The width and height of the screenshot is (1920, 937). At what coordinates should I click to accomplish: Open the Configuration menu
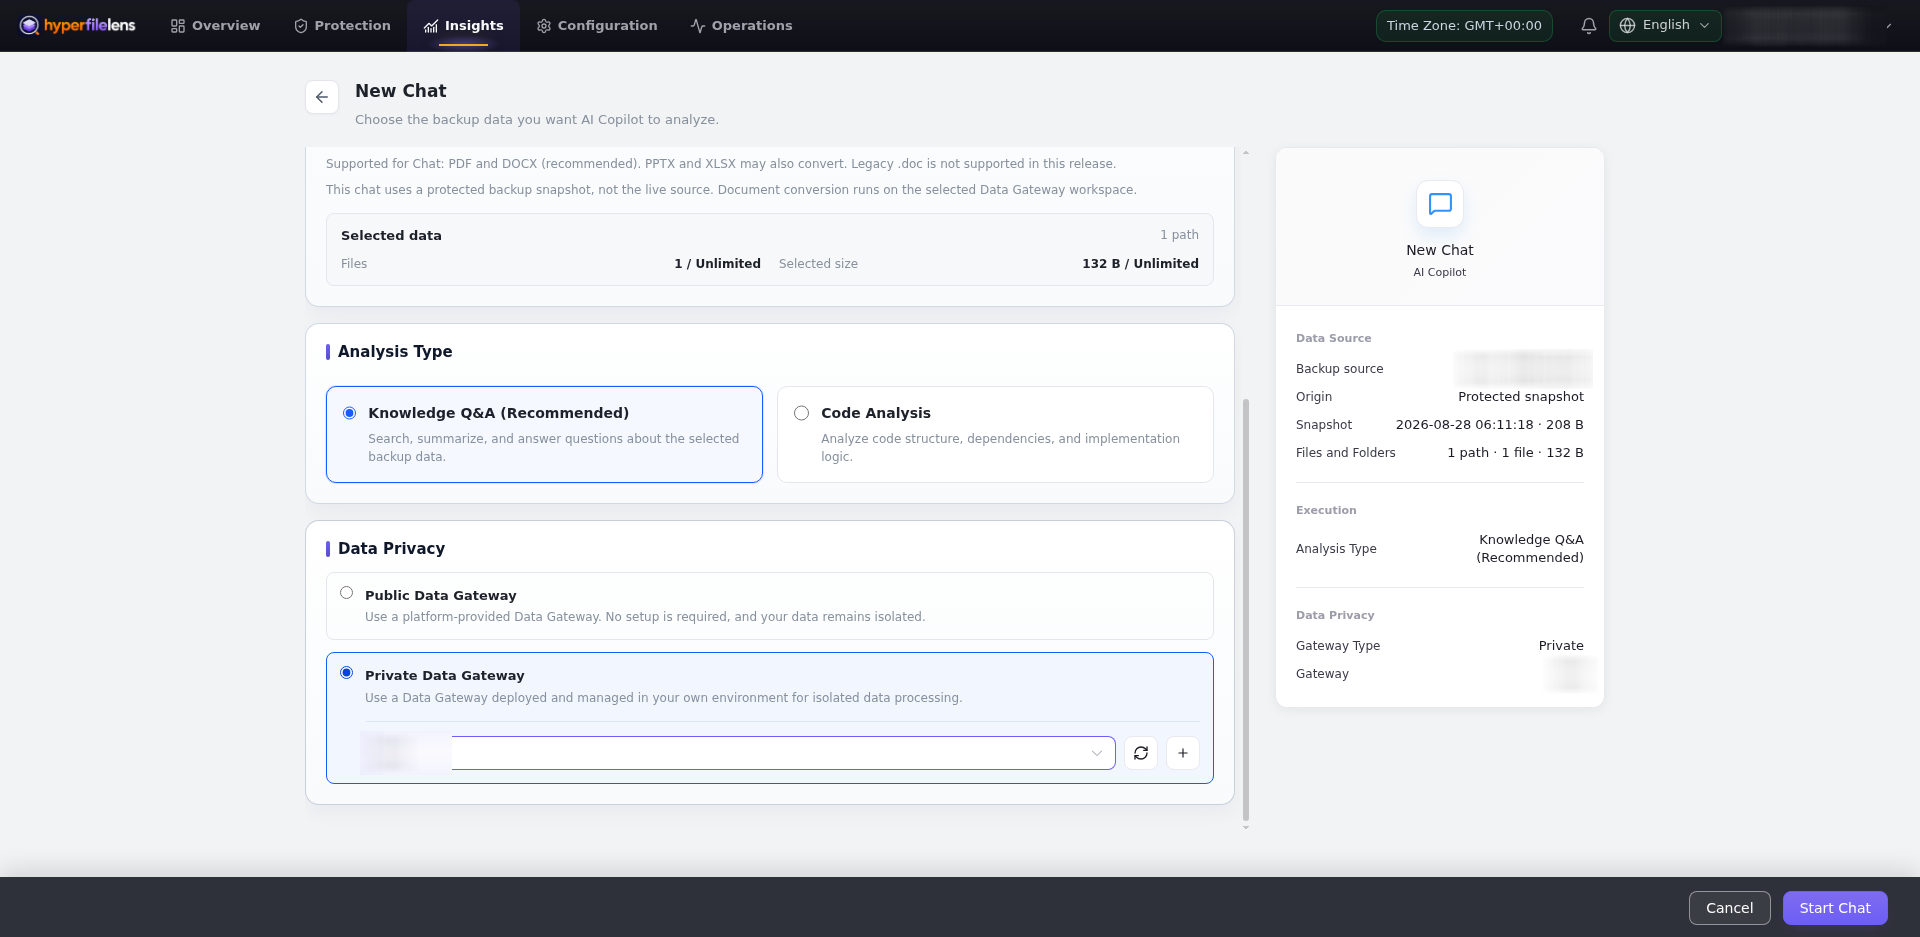tap(597, 26)
